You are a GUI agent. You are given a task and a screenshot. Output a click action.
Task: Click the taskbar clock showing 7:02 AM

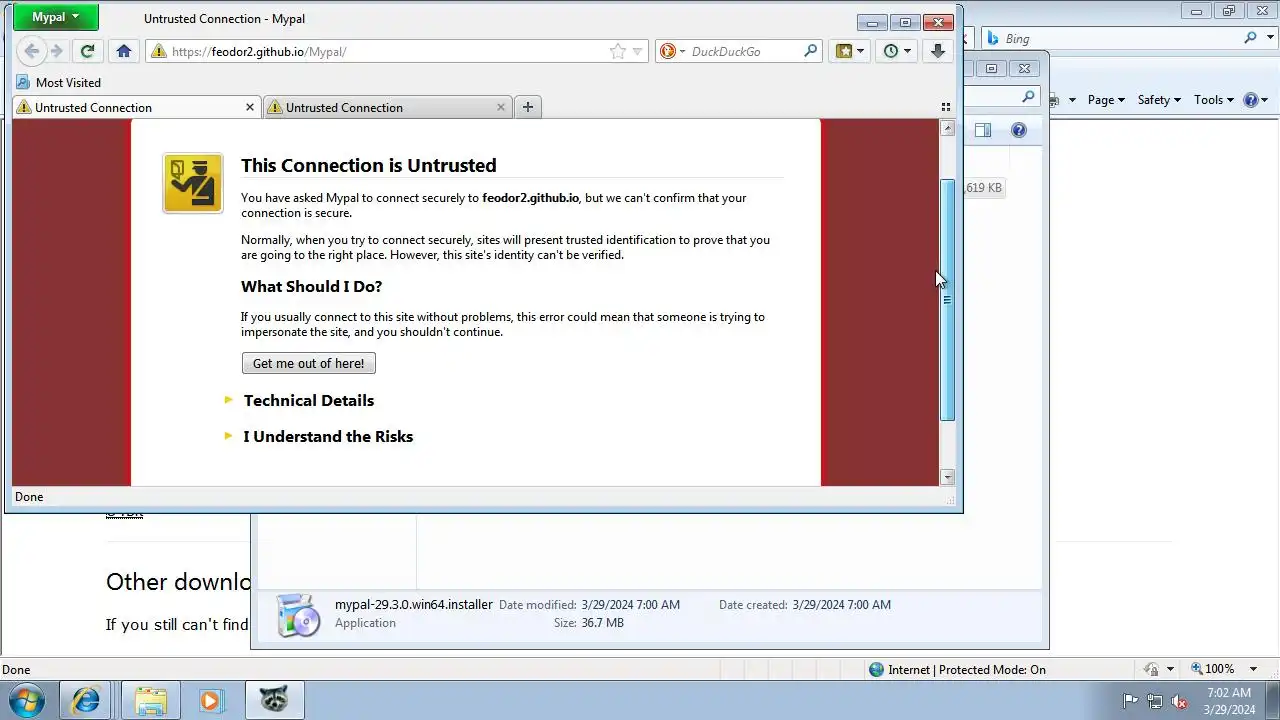pos(1229,700)
